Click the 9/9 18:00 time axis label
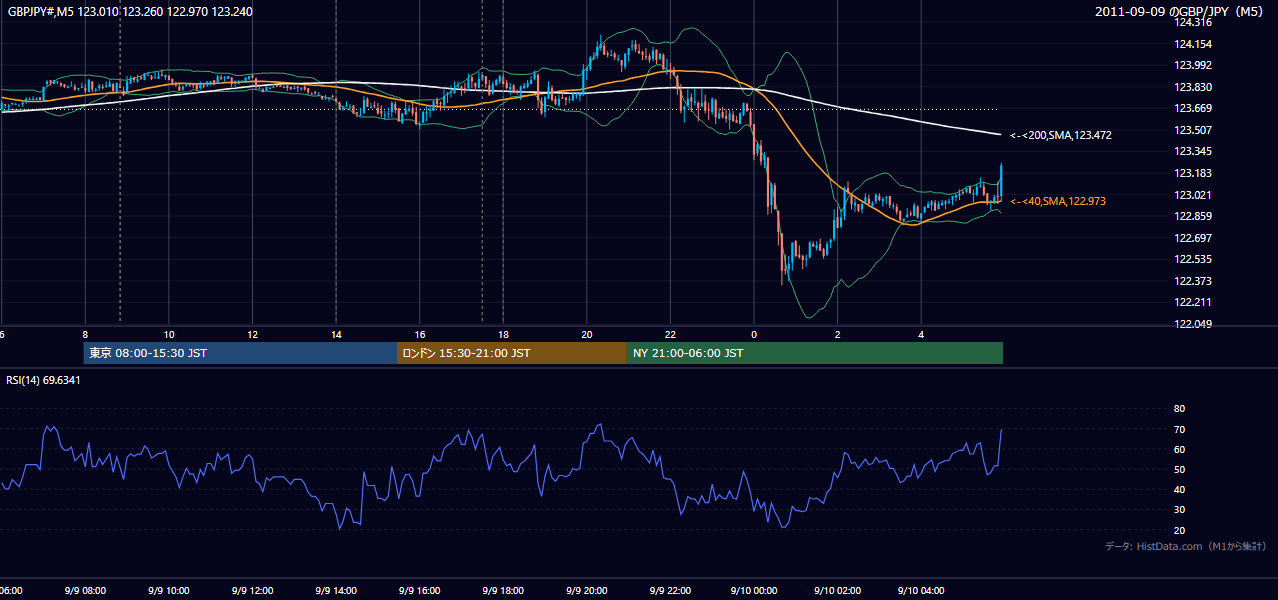The width and height of the screenshot is (1278, 600). point(503,591)
